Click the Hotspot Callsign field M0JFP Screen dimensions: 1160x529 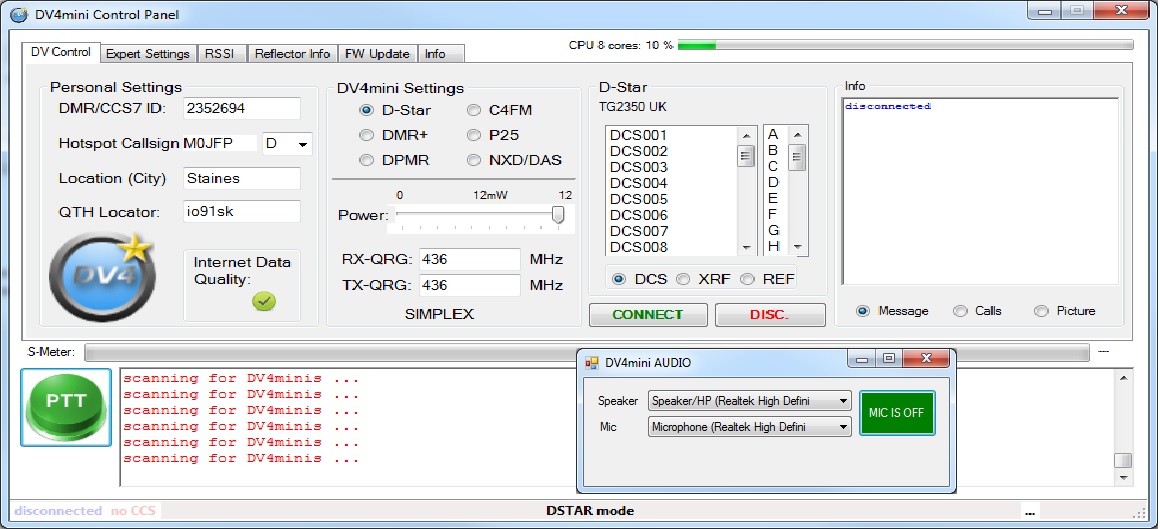click(x=220, y=144)
